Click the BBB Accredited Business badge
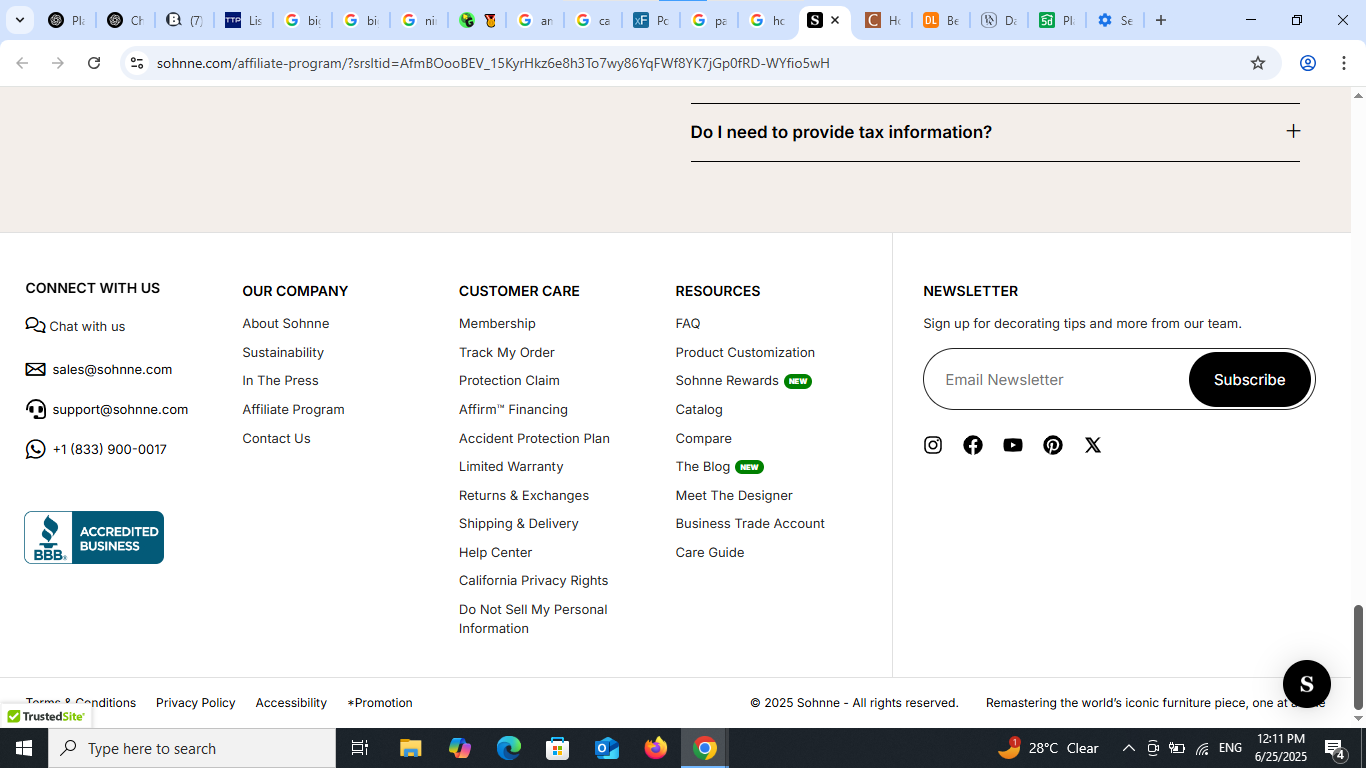 (x=94, y=537)
